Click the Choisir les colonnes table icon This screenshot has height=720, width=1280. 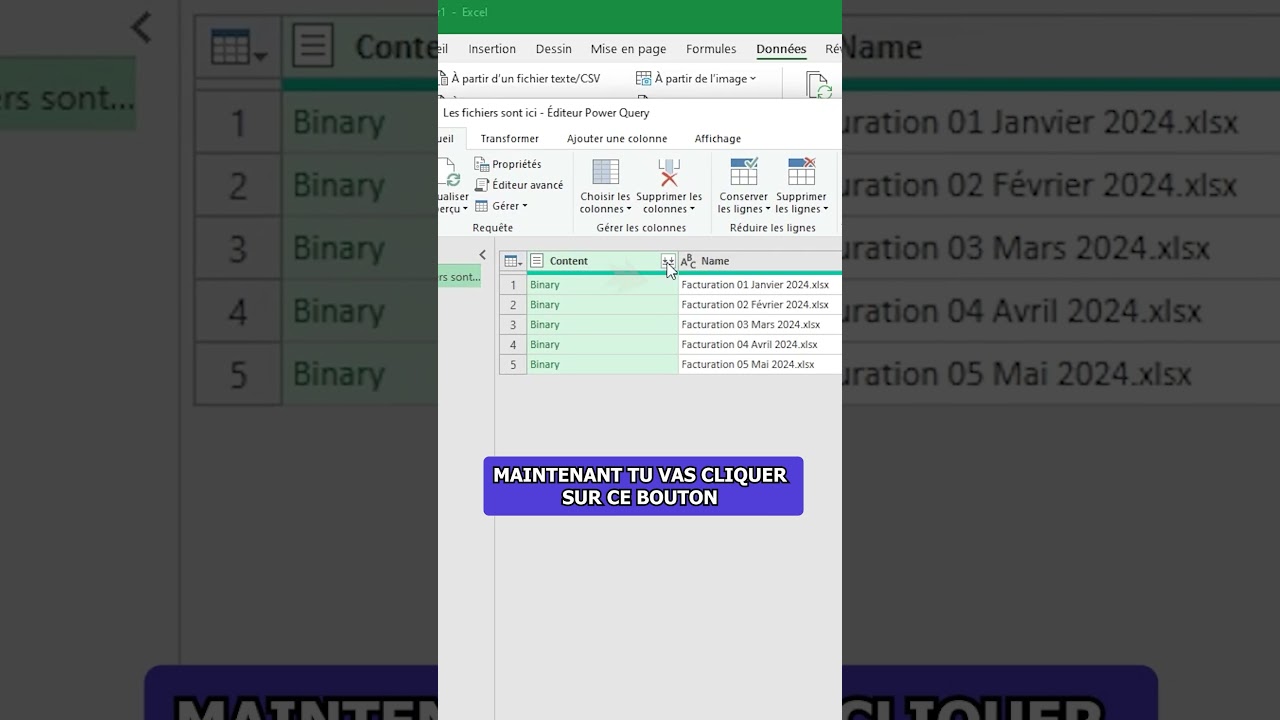[605, 172]
